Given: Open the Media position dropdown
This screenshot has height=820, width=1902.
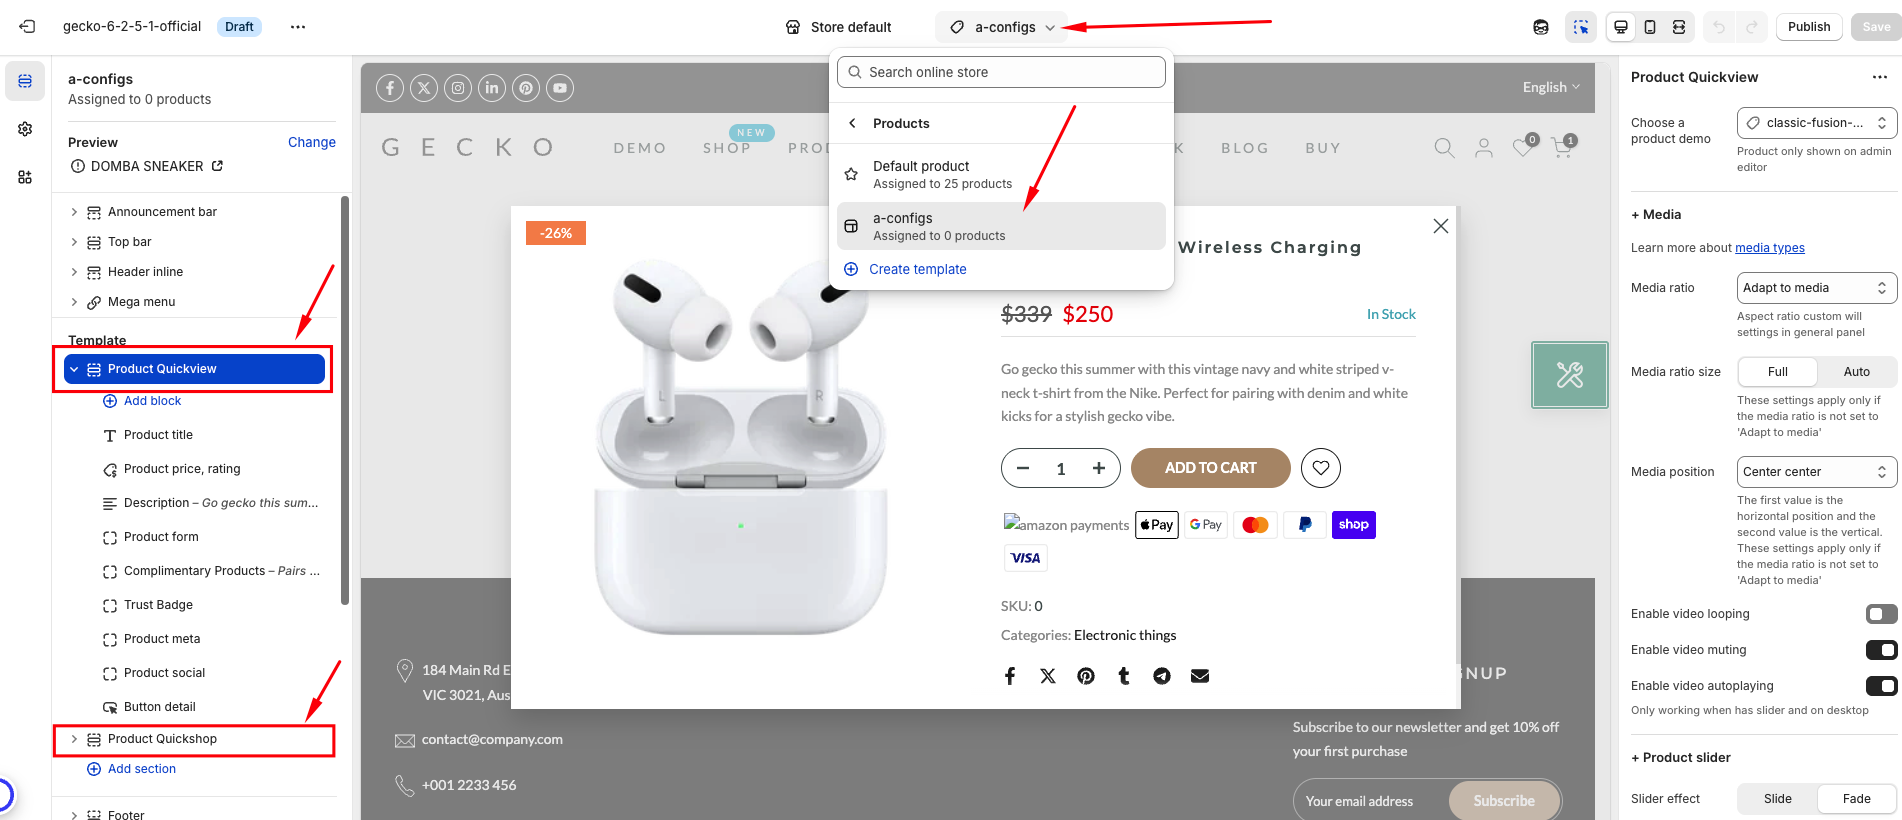Looking at the screenshot, I should (1816, 472).
